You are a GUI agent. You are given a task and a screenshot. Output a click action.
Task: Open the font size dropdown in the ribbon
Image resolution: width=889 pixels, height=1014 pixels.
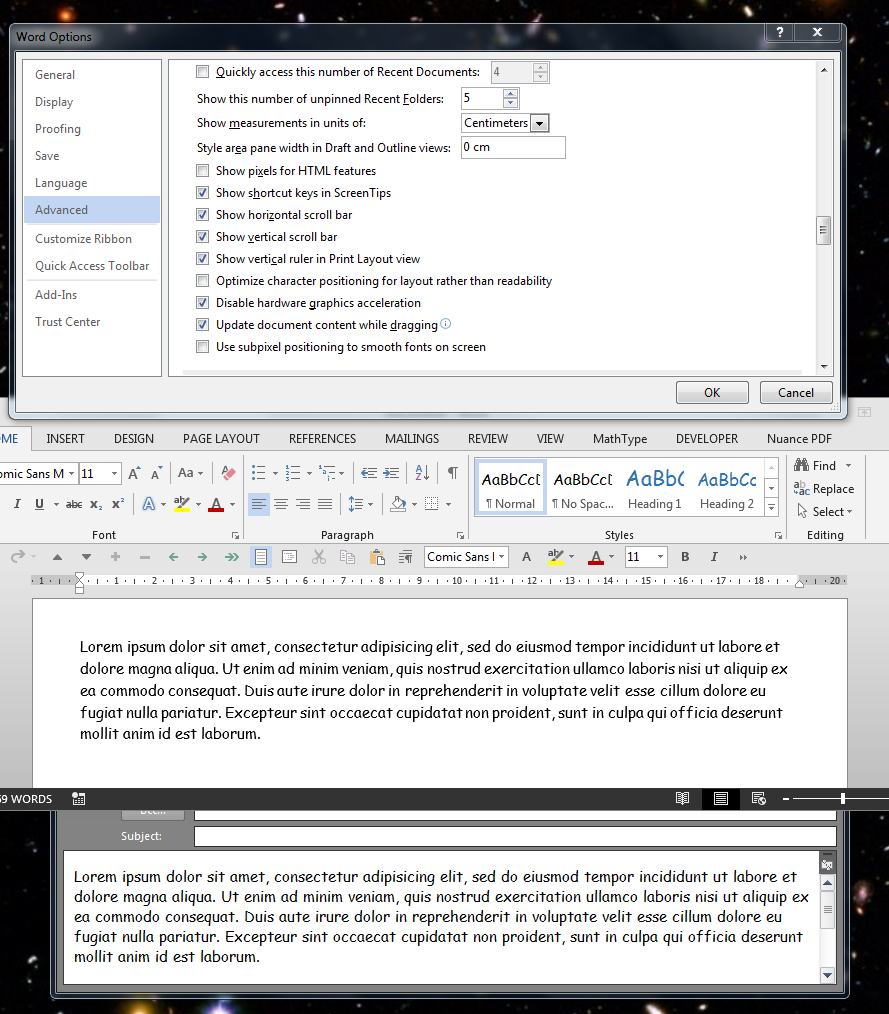(113, 473)
